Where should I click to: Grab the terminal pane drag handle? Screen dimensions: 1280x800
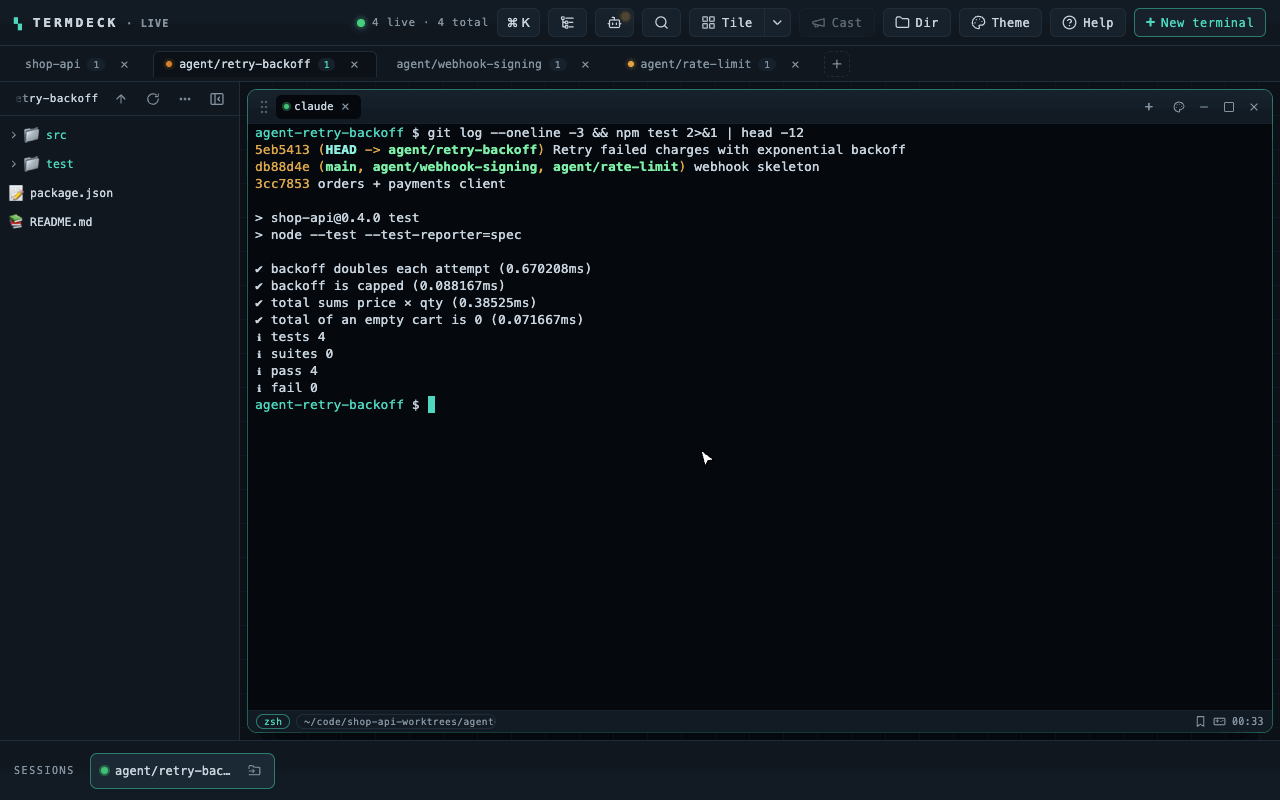264,107
